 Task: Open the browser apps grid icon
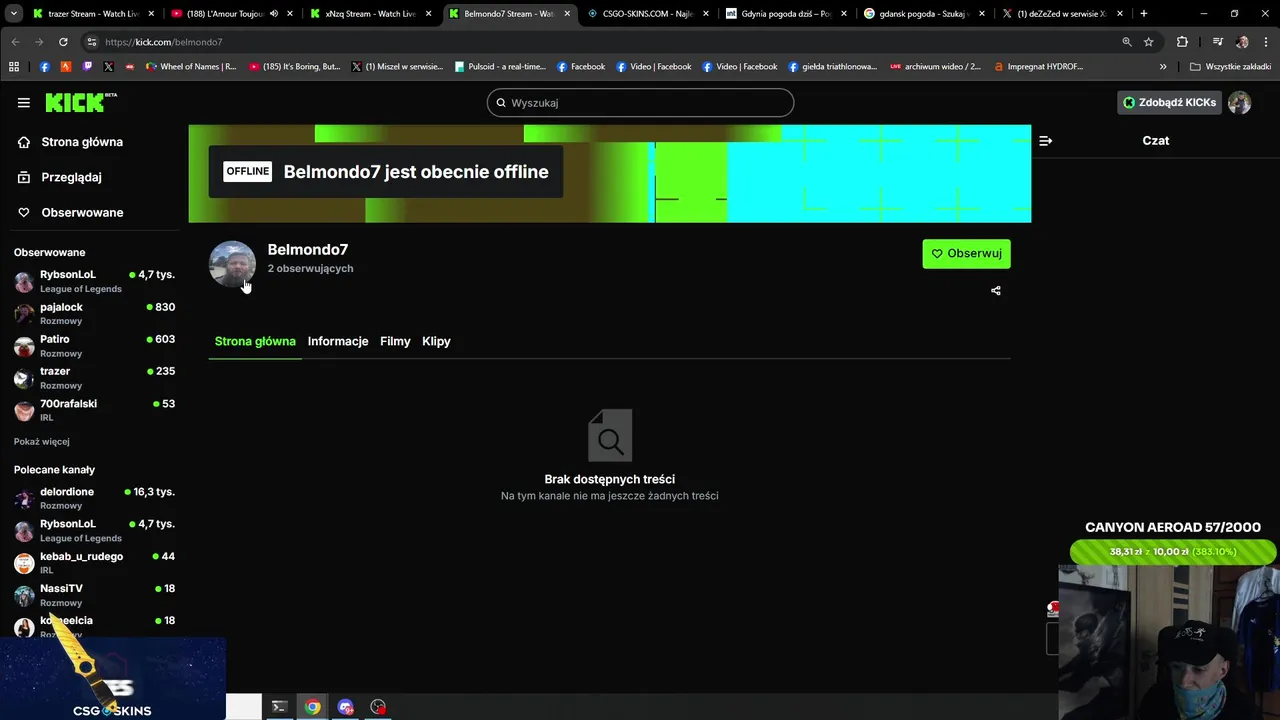[14, 66]
